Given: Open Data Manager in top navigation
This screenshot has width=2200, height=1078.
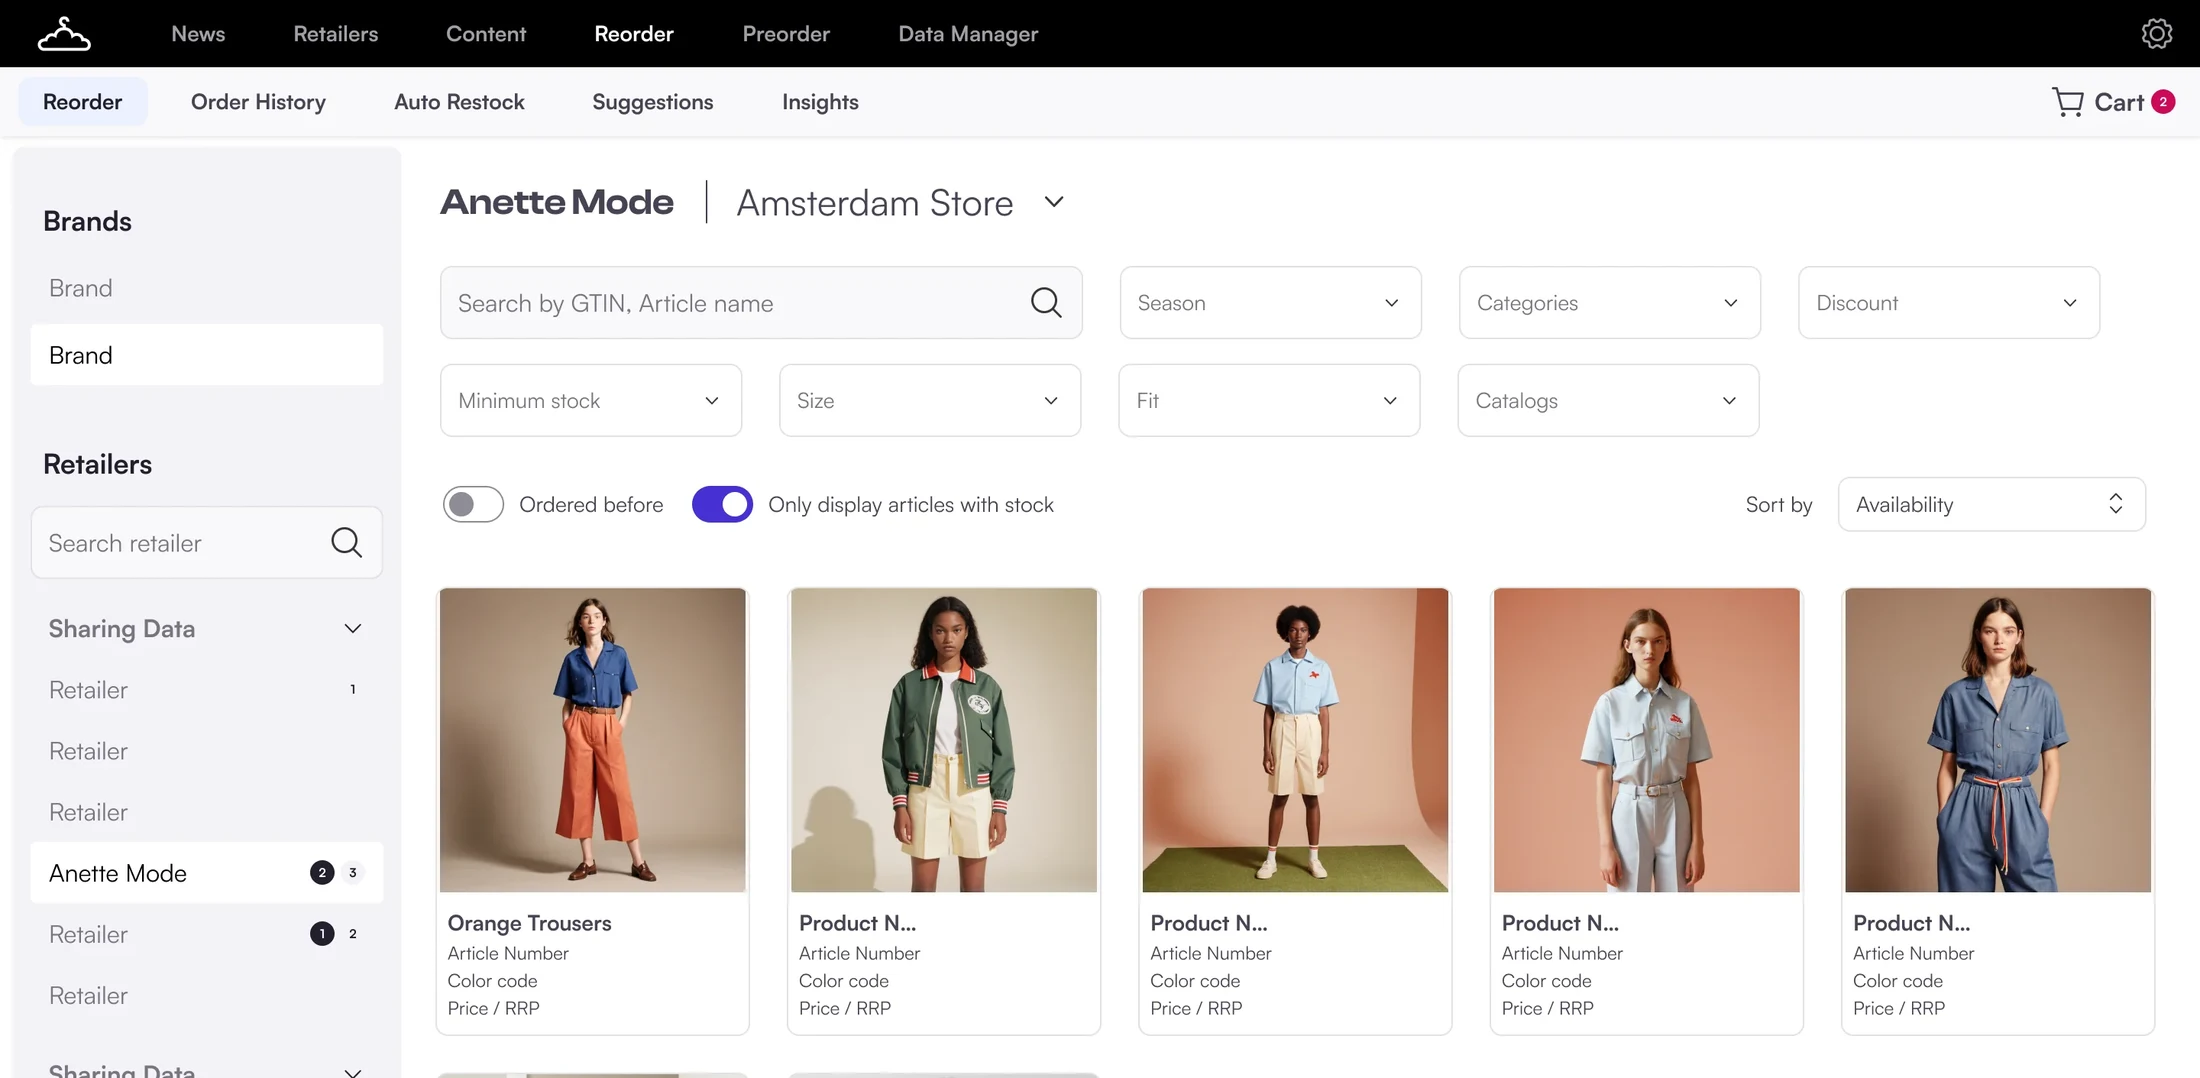Looking at the screenshot, I should click(968, 34).
